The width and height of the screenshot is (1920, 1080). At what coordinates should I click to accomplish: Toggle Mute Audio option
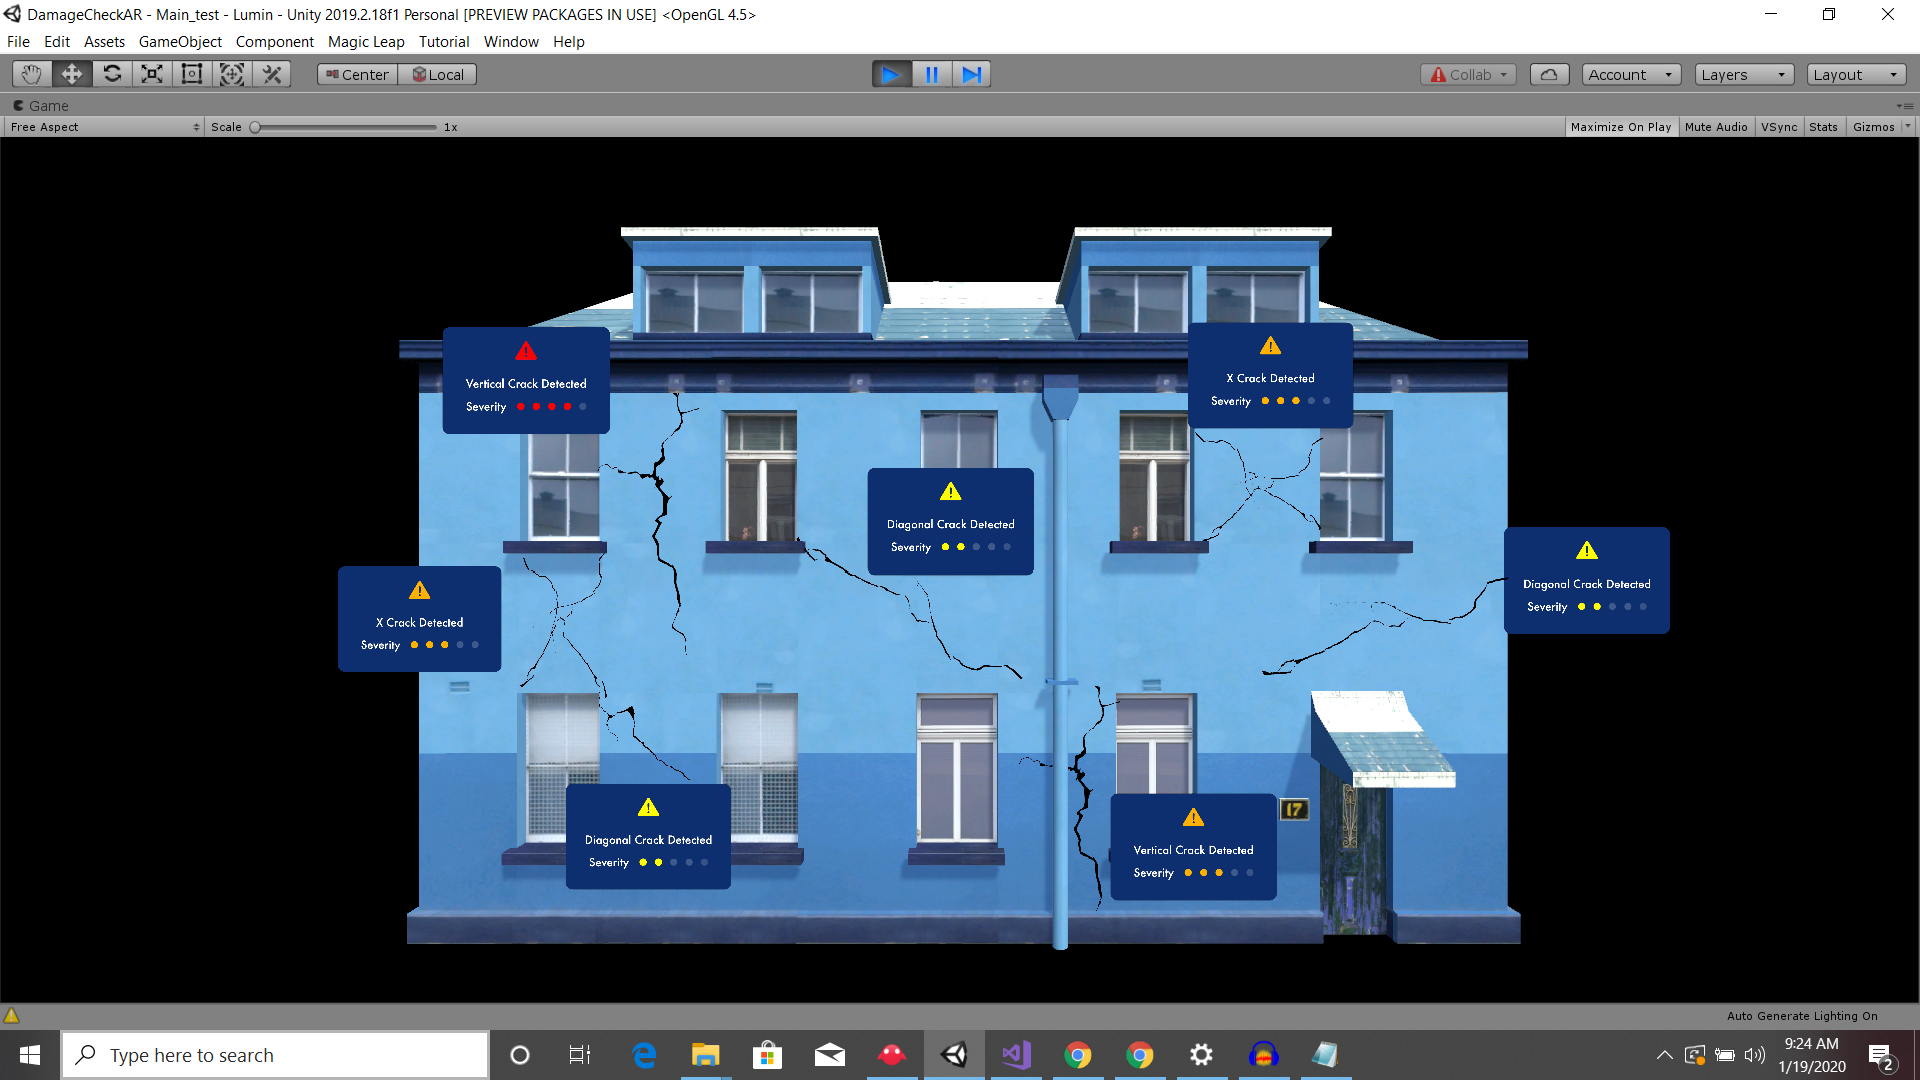coord(1716,127)
